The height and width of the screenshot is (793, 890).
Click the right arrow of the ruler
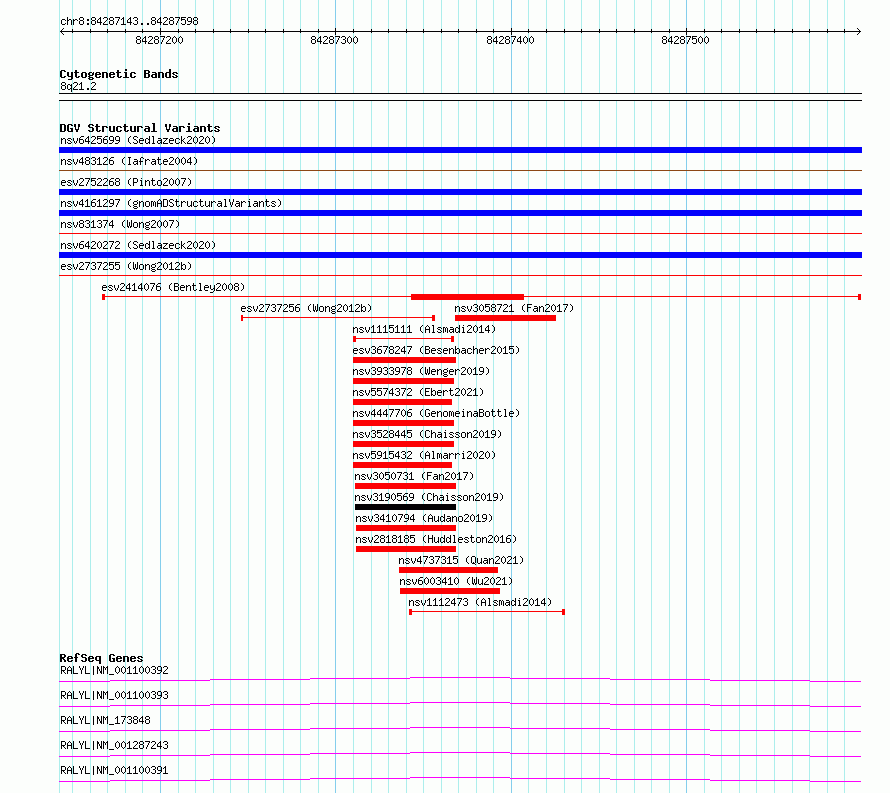[x=858, y=31]
